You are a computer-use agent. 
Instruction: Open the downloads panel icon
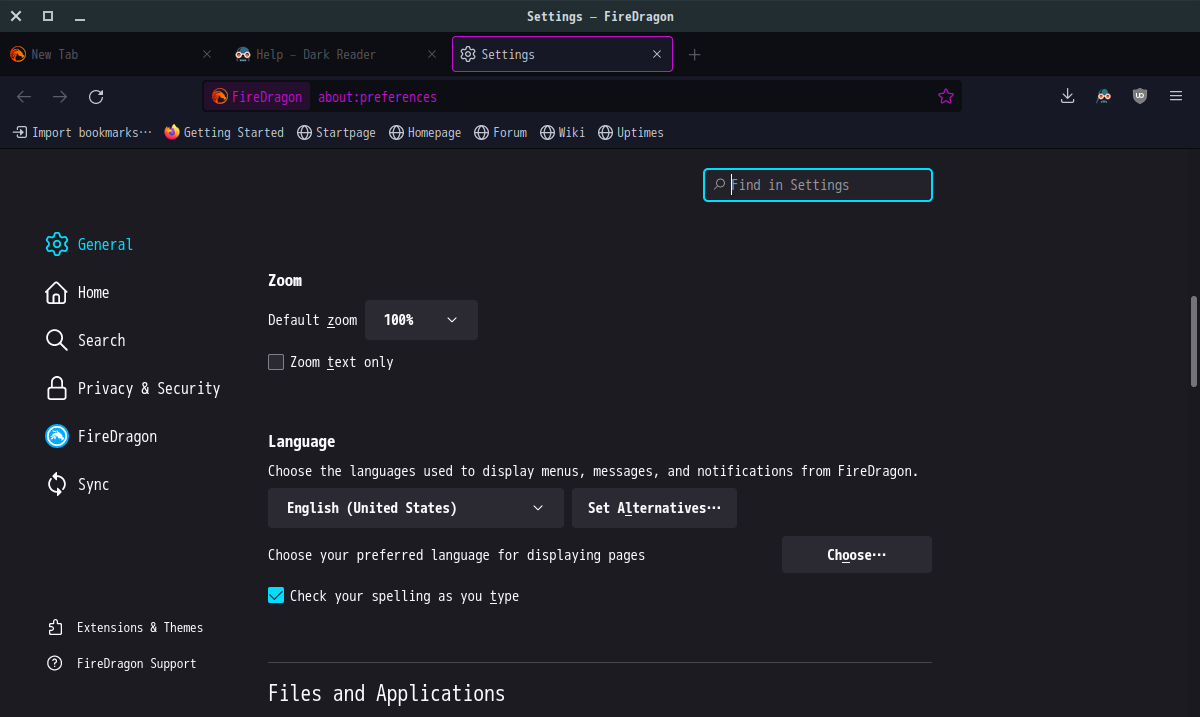(x=1068, y=96)
